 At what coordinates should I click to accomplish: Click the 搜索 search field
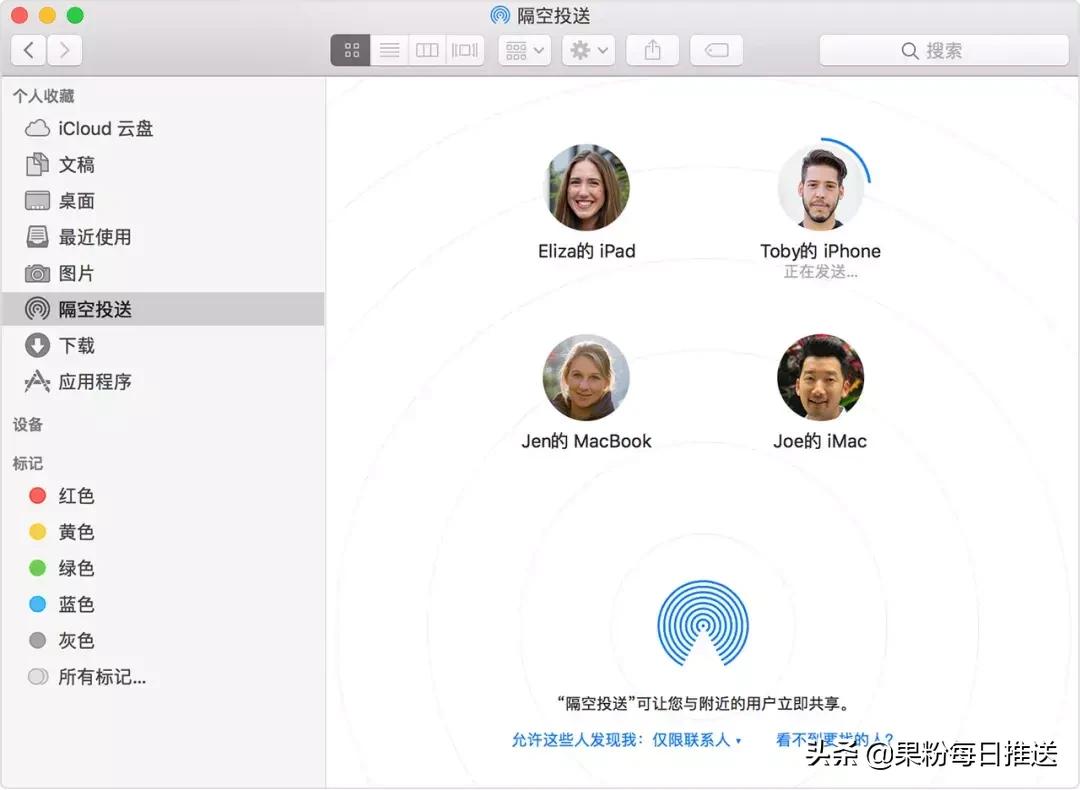coord(944,49)
